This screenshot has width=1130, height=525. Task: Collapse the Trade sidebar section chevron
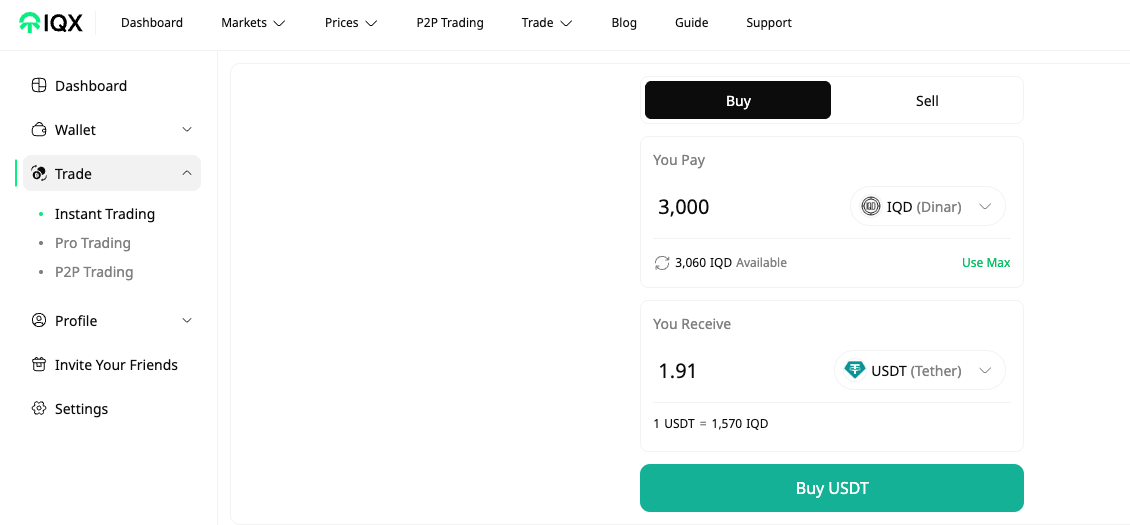[187, 173]
